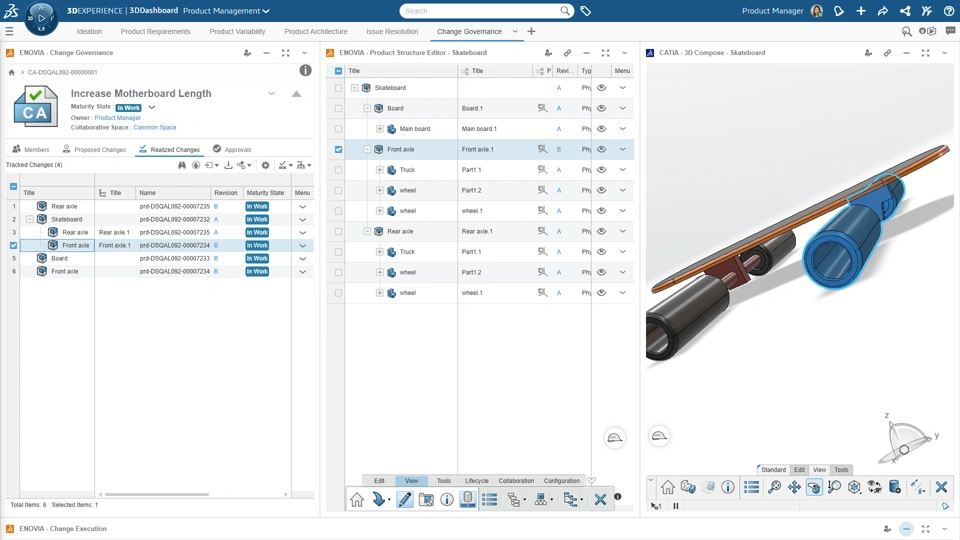Click Home icon in CATIA 3D Compose toolbar

(x=667, y=487)
